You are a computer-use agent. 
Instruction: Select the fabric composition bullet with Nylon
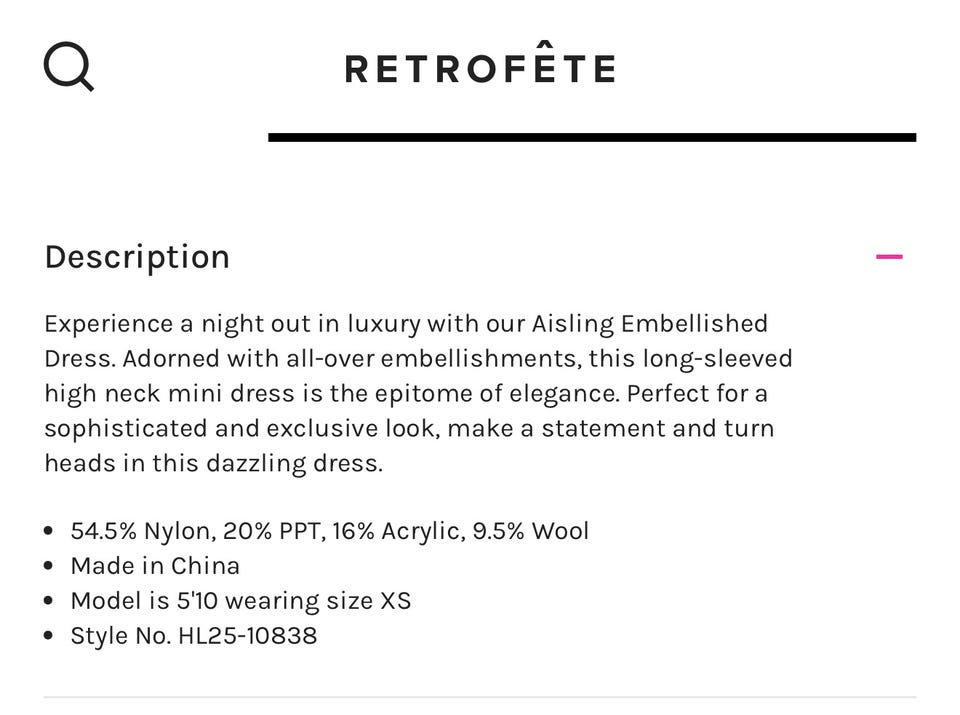pos(329,531)
